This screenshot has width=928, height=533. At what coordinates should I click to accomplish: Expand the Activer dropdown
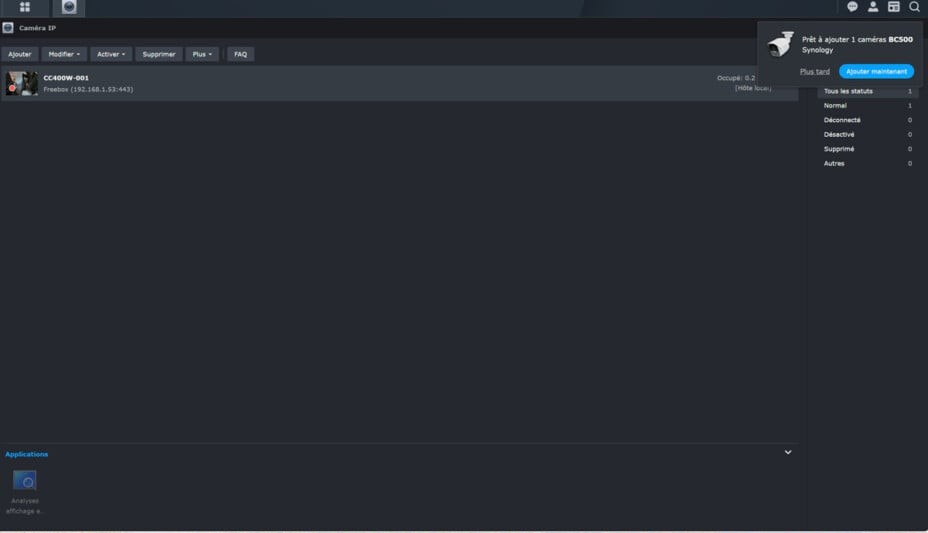point(111,54)
